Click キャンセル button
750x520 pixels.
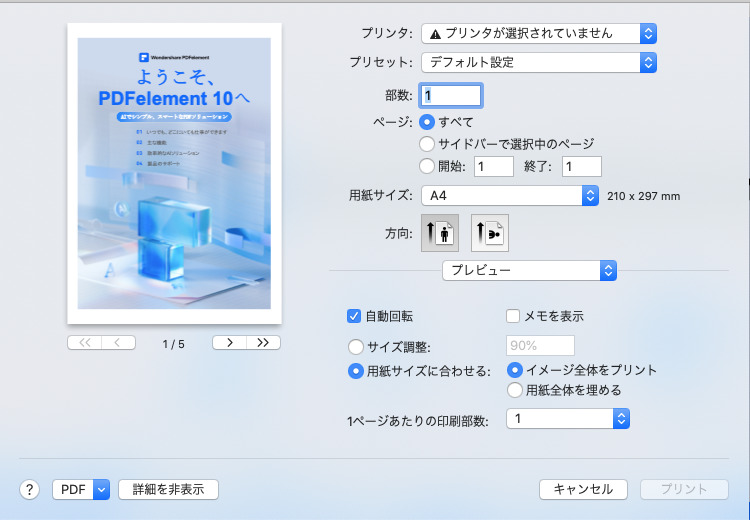coord(583,489)
